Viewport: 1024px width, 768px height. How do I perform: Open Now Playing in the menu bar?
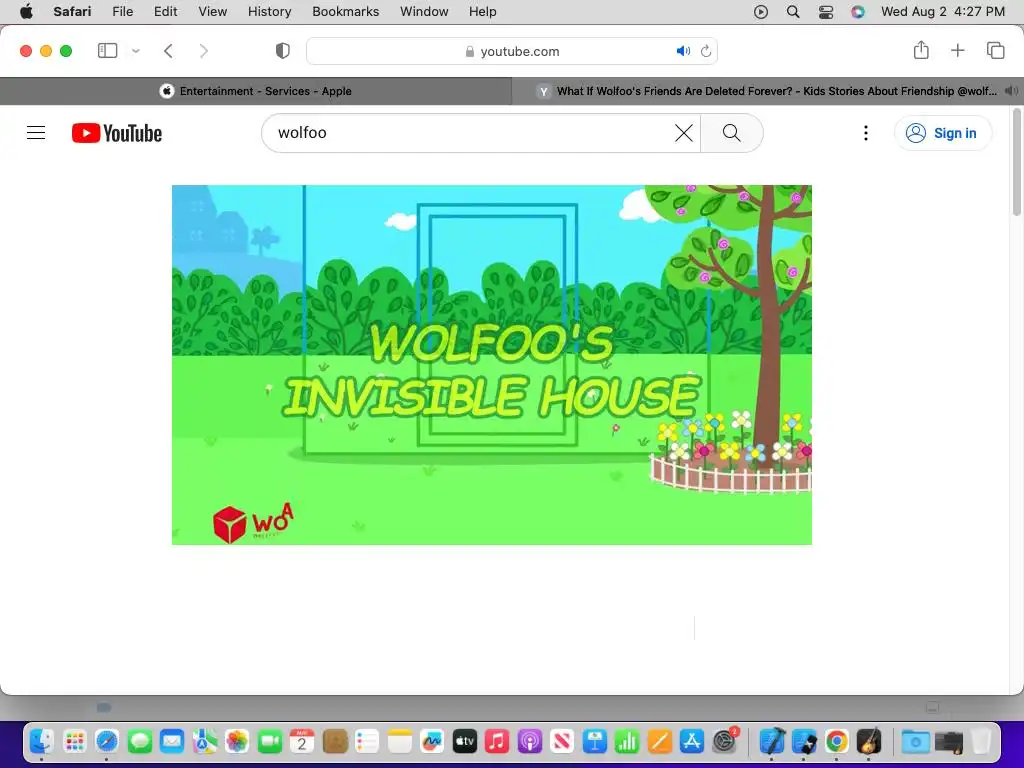pyautogui.click(x=761, y=12)
